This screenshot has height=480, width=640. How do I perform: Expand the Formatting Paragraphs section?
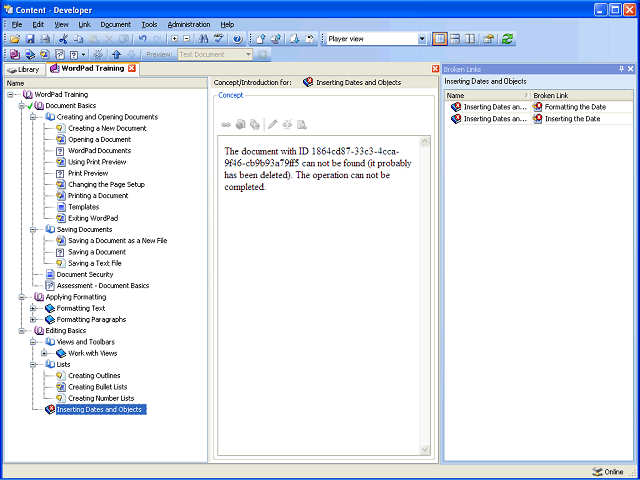point(33,320)
